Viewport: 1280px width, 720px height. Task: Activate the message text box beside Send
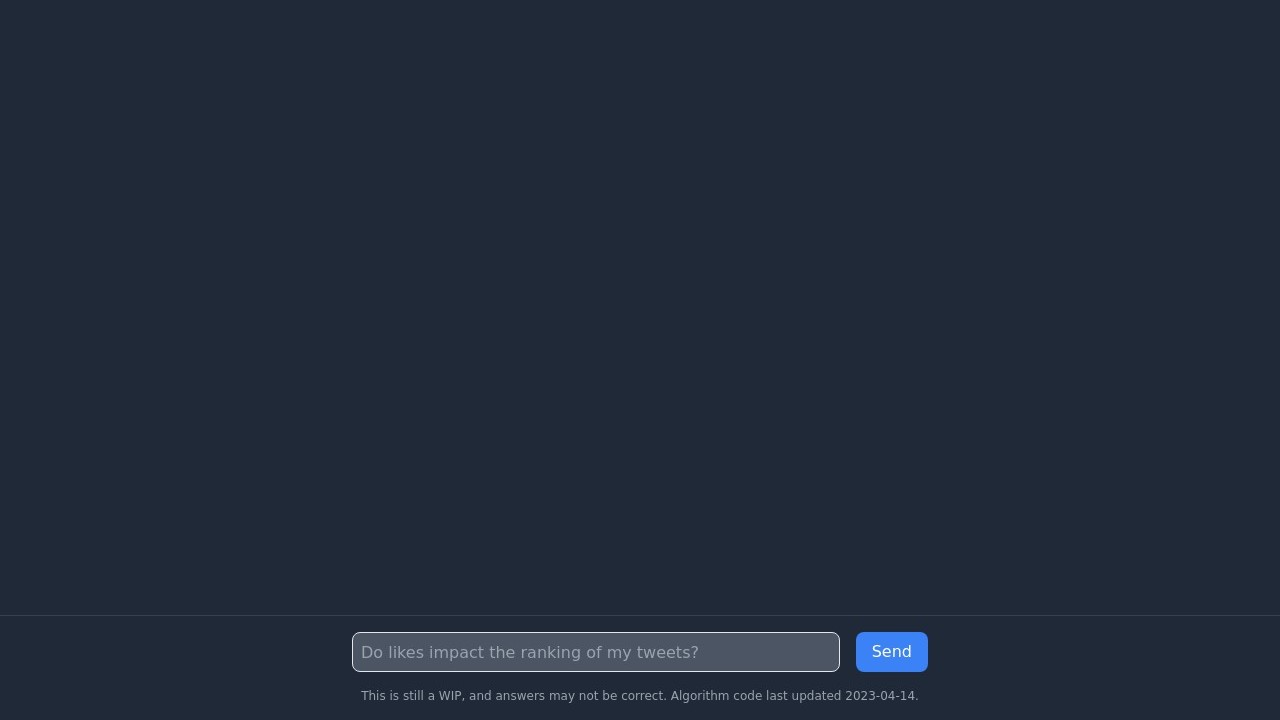(595, 652)
